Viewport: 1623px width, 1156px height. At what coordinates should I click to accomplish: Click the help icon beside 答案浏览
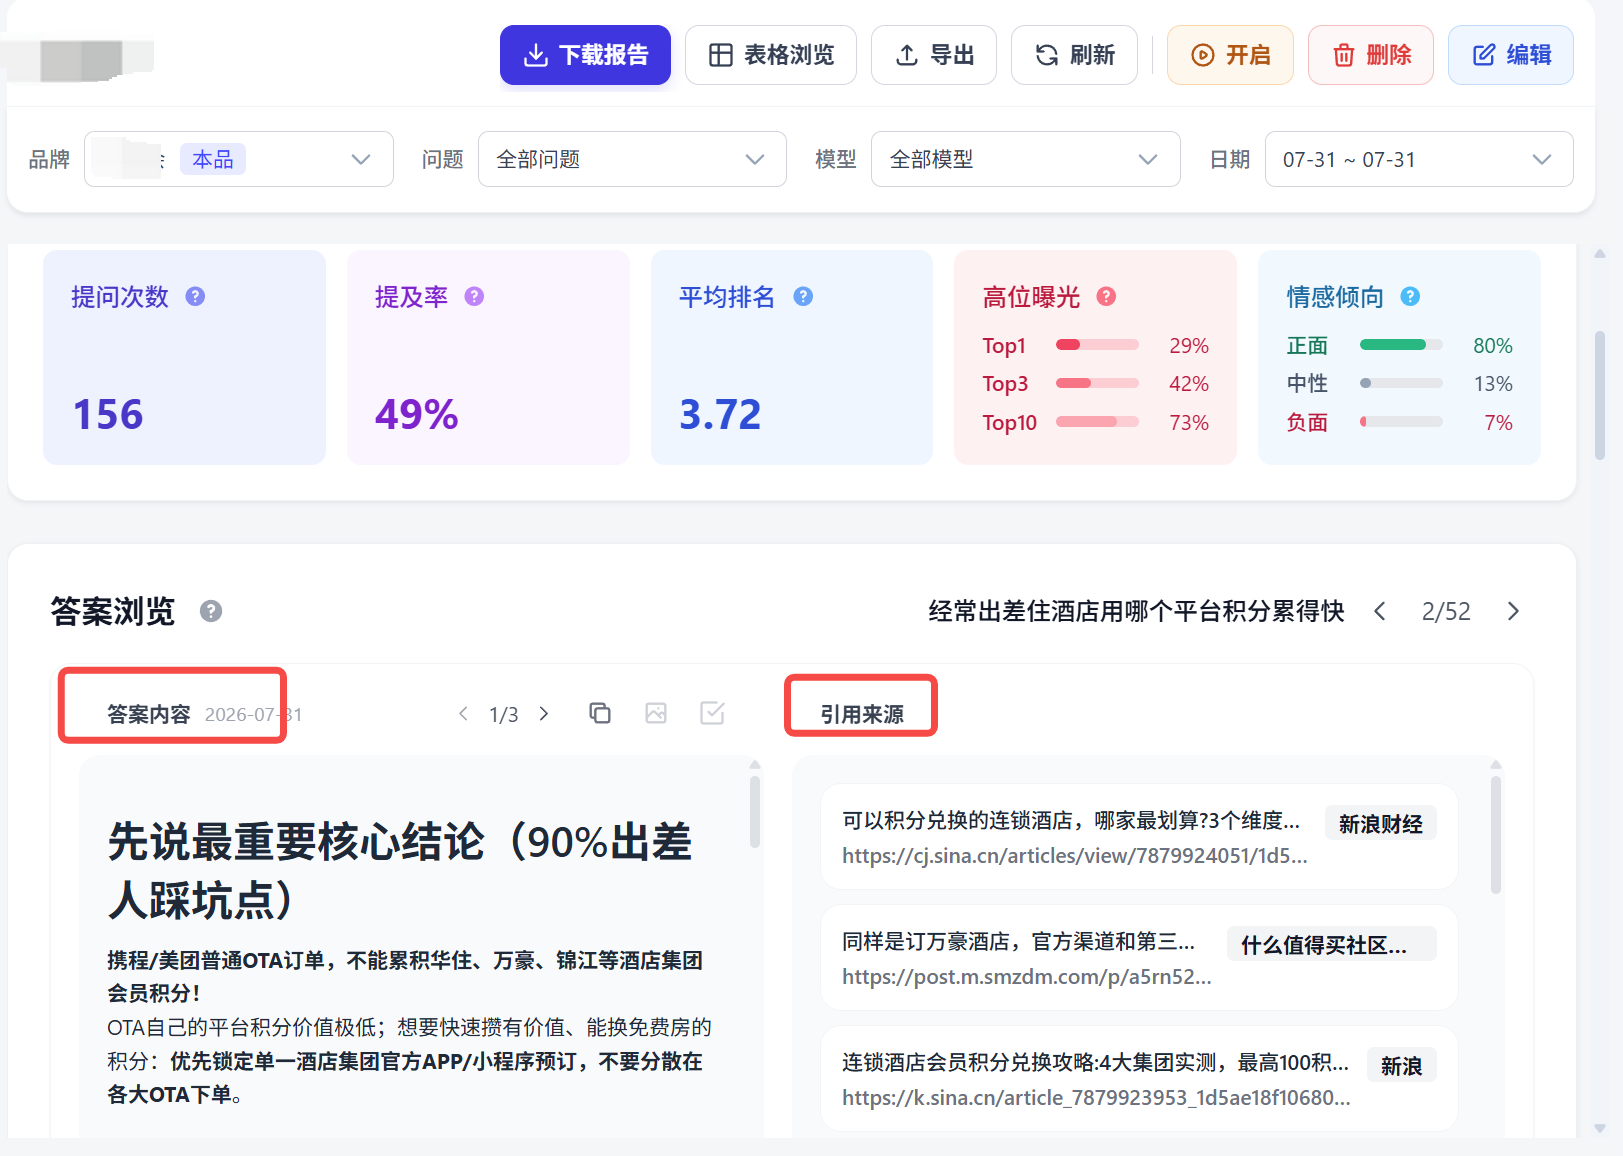211,611
